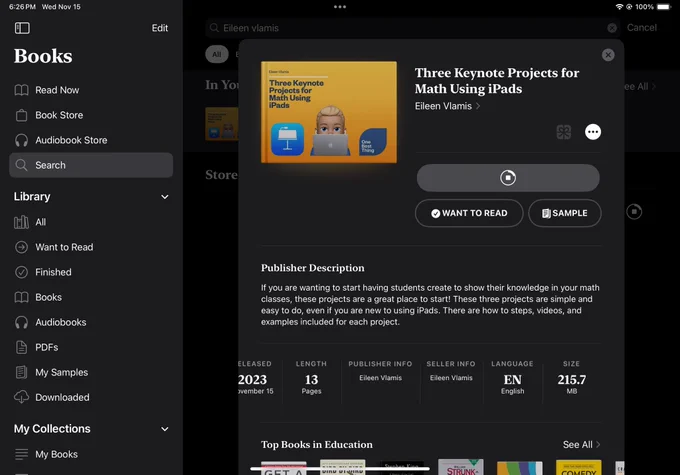Screen dimensions: 680x475
Task: Collapse the My Collections chevron
Action: coord(165,429)
